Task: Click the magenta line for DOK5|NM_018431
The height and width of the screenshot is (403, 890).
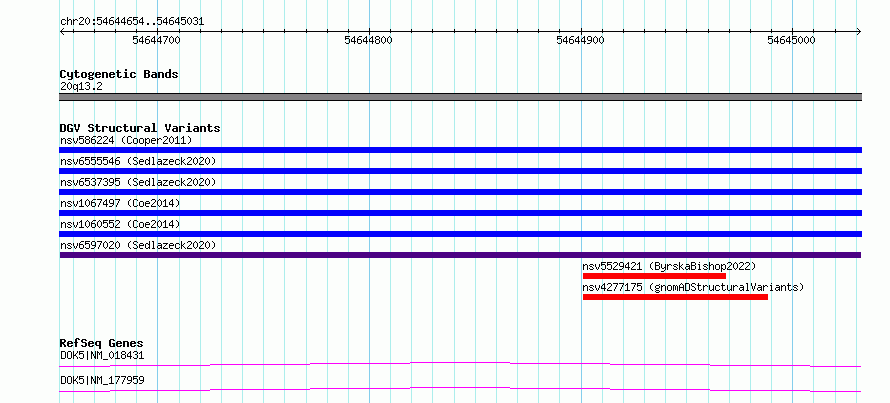Action: pyautogui.click(x=460, y=364)
